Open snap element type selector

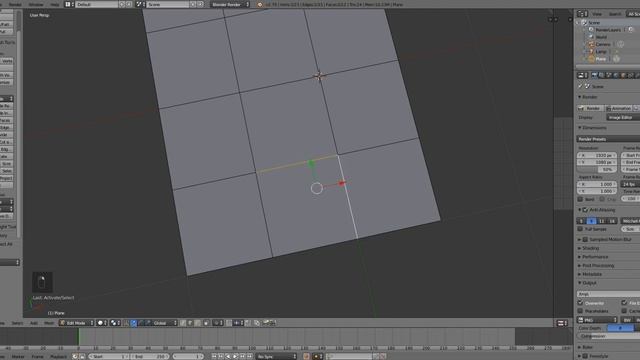pyautogui.click(x=238, y=323)
